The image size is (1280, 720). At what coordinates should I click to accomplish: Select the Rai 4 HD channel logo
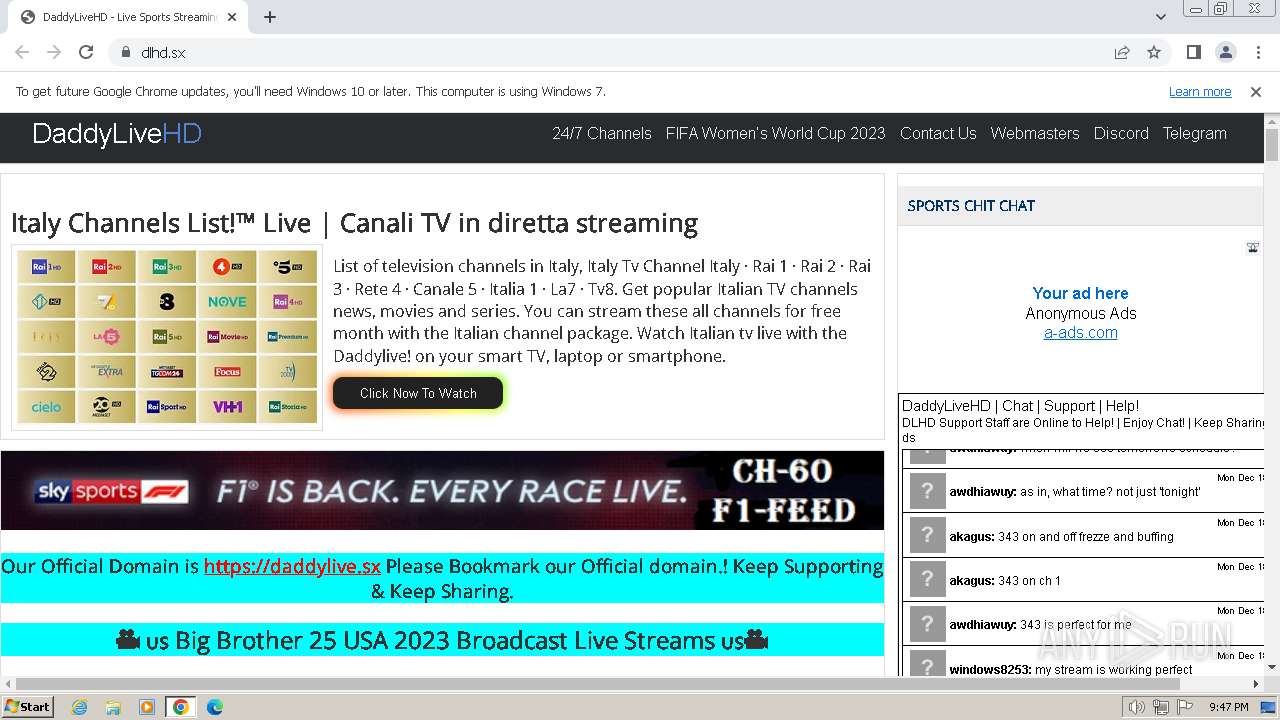287,302
